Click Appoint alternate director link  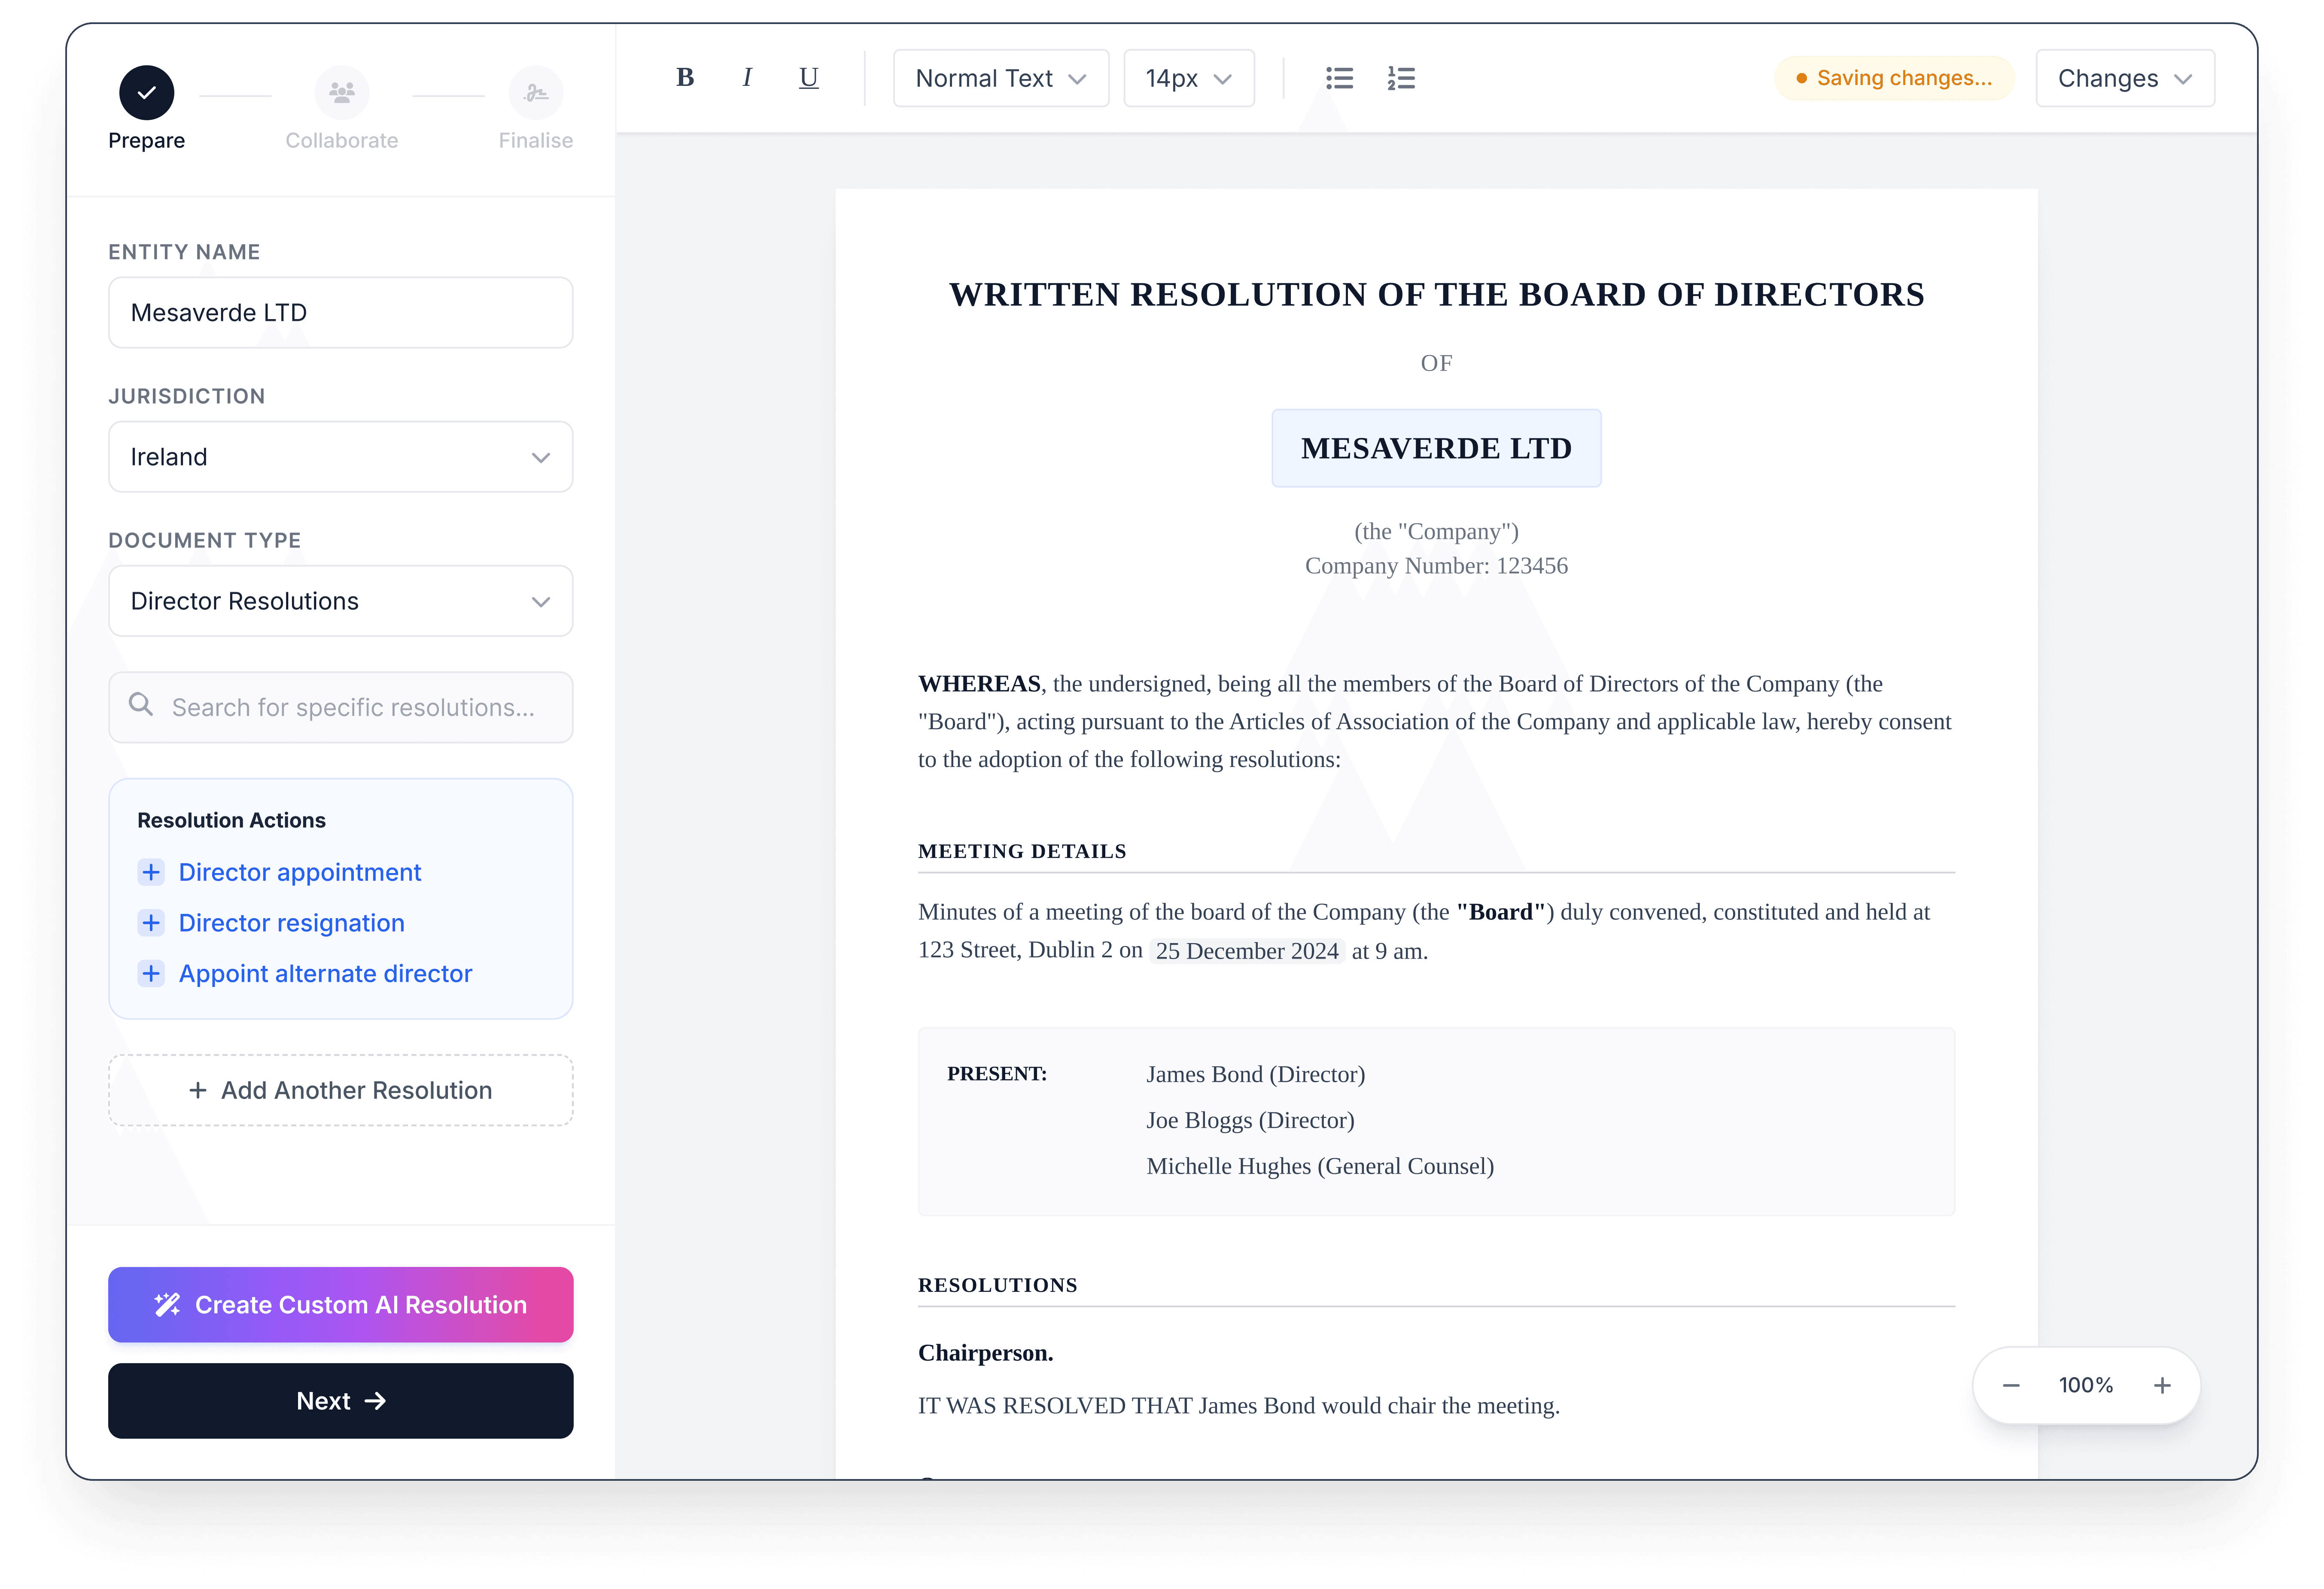click(x=325, y=974)
